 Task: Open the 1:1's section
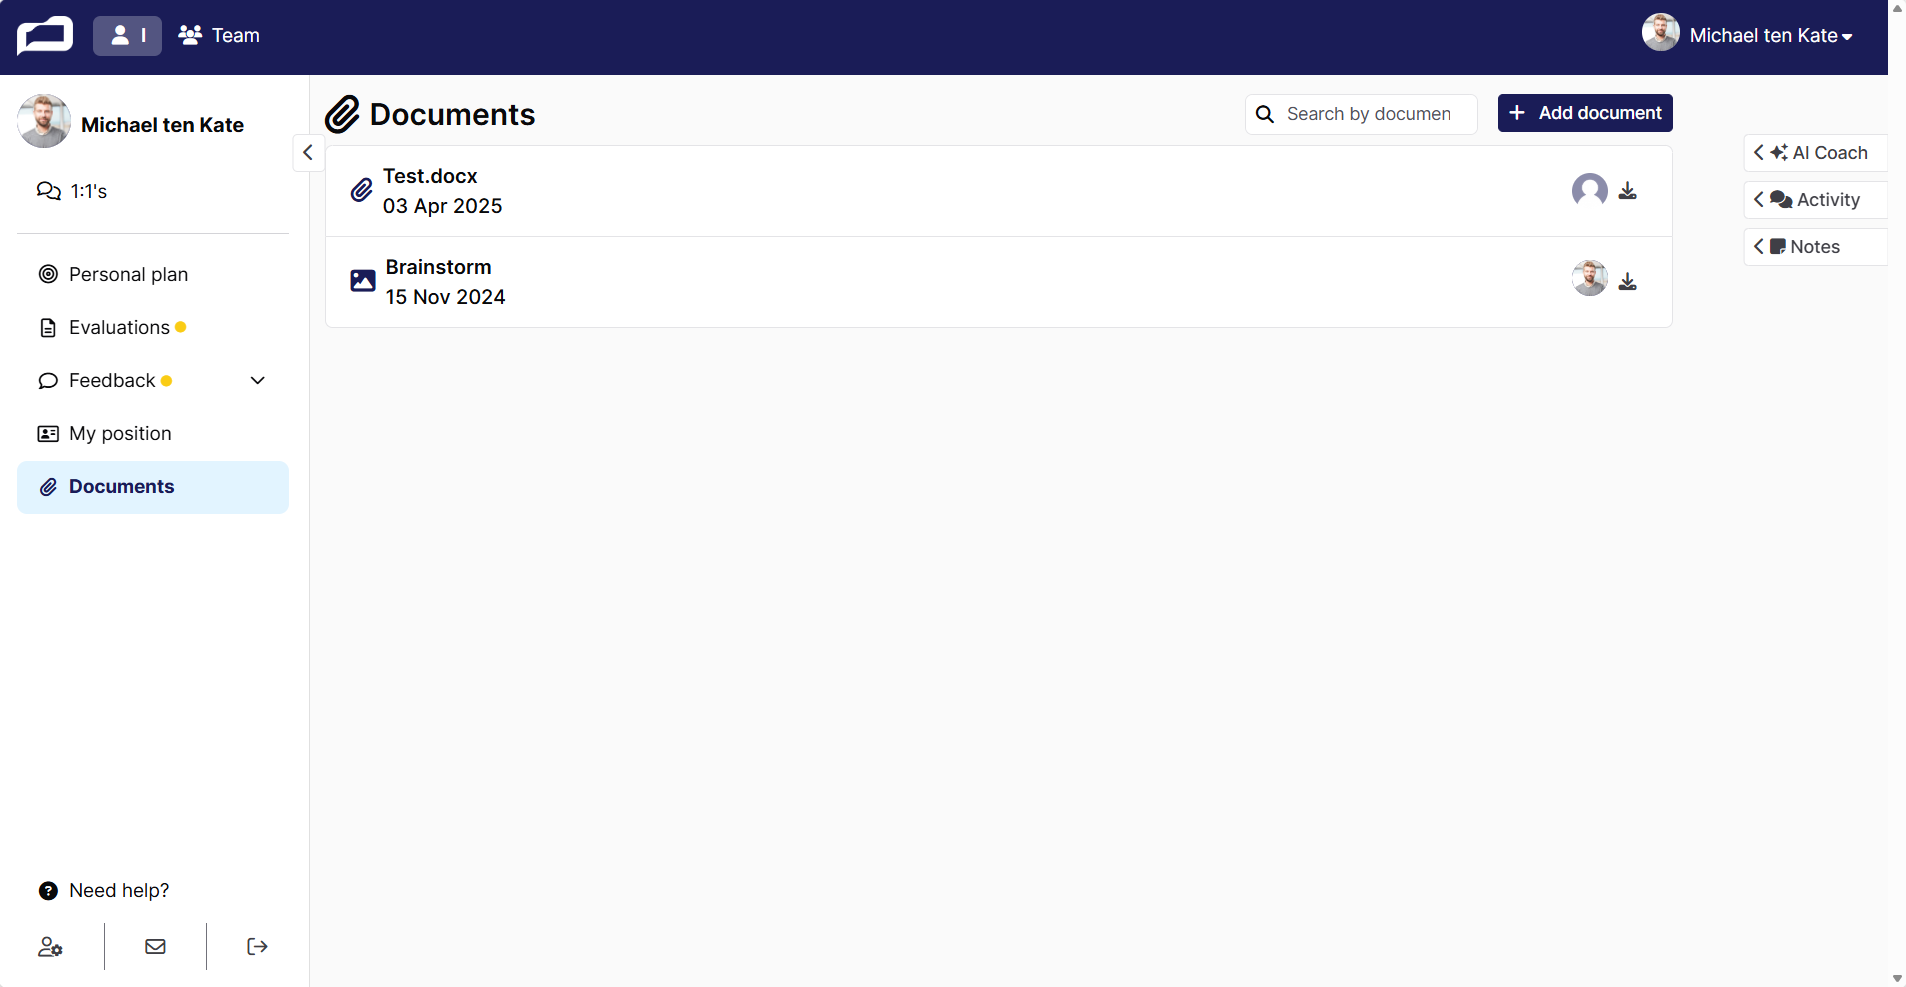(x=72, y=191)
